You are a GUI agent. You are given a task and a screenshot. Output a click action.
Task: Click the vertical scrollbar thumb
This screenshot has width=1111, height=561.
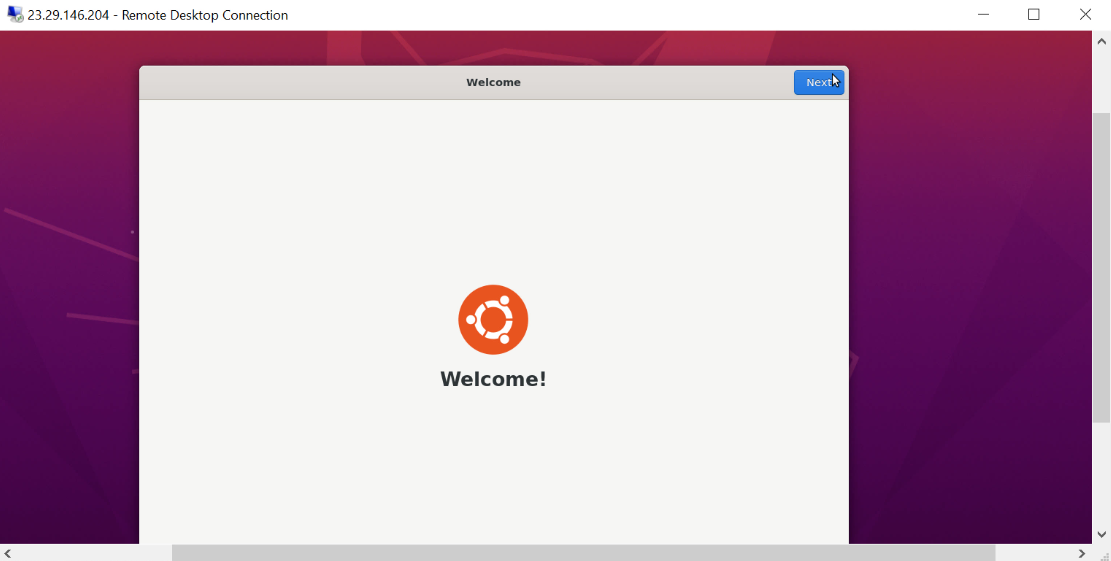[x=1102, y=268]
